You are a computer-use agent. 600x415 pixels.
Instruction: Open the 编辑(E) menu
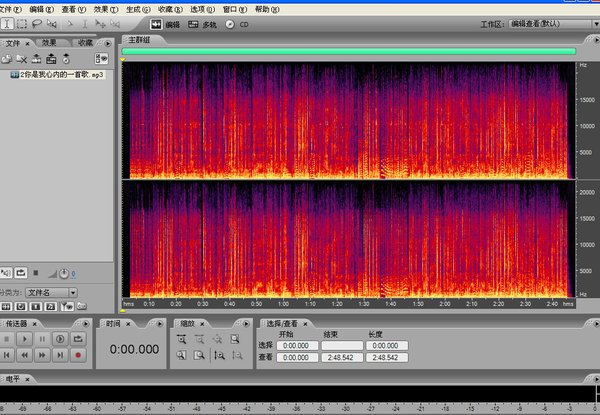click(x=41, y=9)
